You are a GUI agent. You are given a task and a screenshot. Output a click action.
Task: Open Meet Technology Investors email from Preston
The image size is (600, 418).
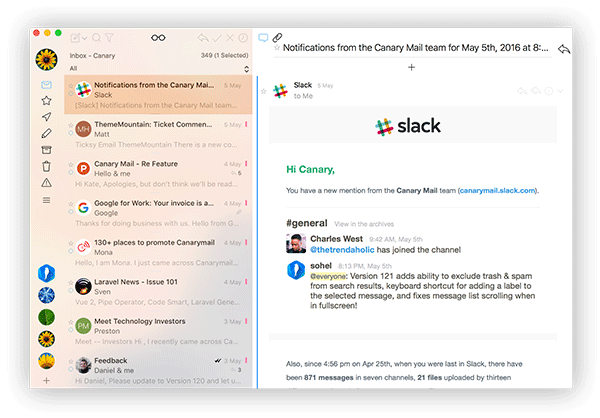point(158,331)
